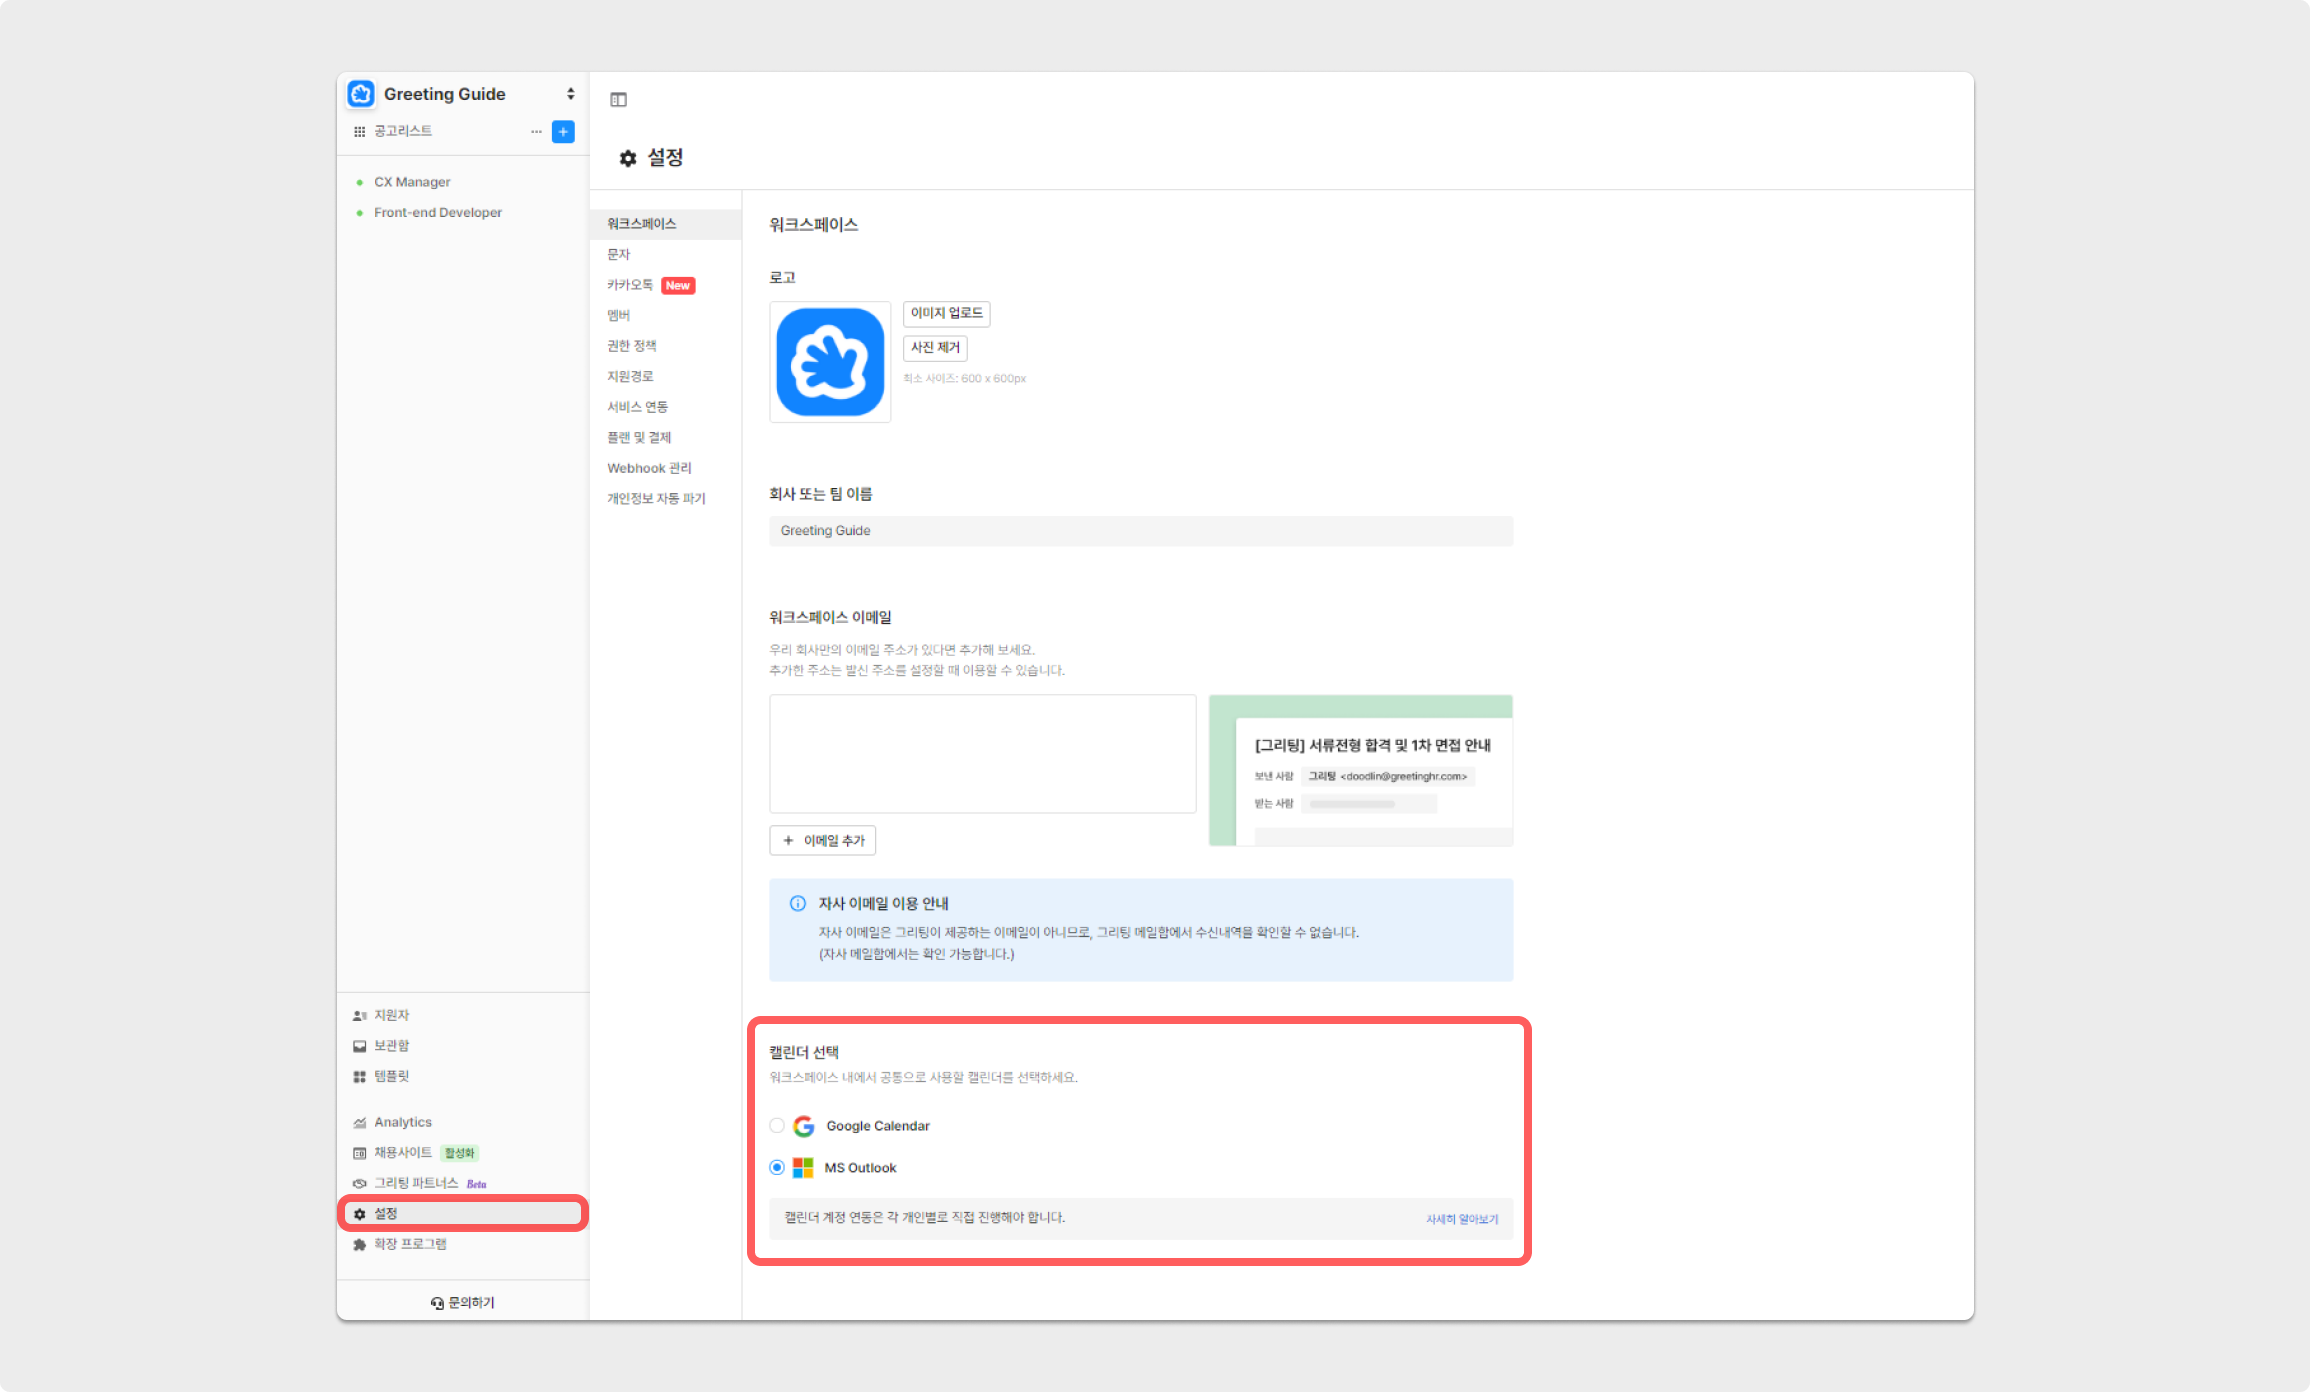
Task: Click the 사진 제거 button
Action: click(934, 348)
